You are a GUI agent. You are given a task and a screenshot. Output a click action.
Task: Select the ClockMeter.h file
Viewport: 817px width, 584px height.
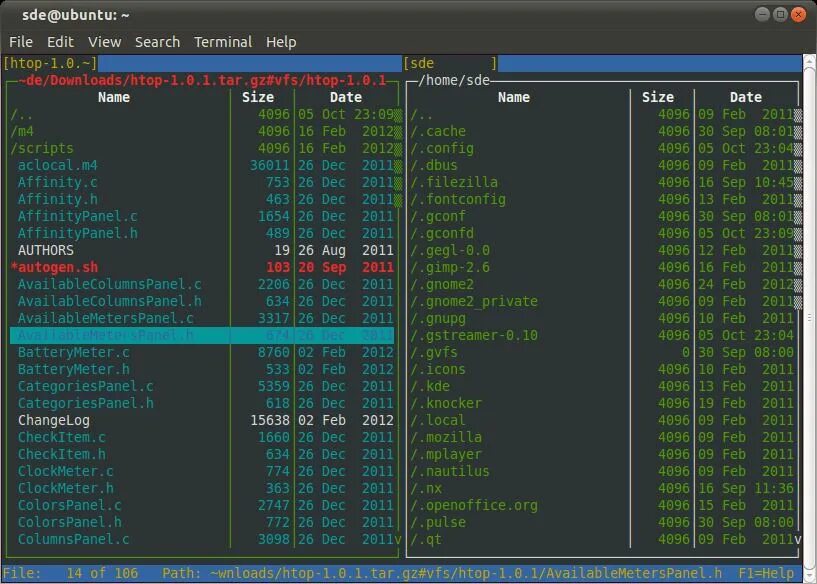202,489
